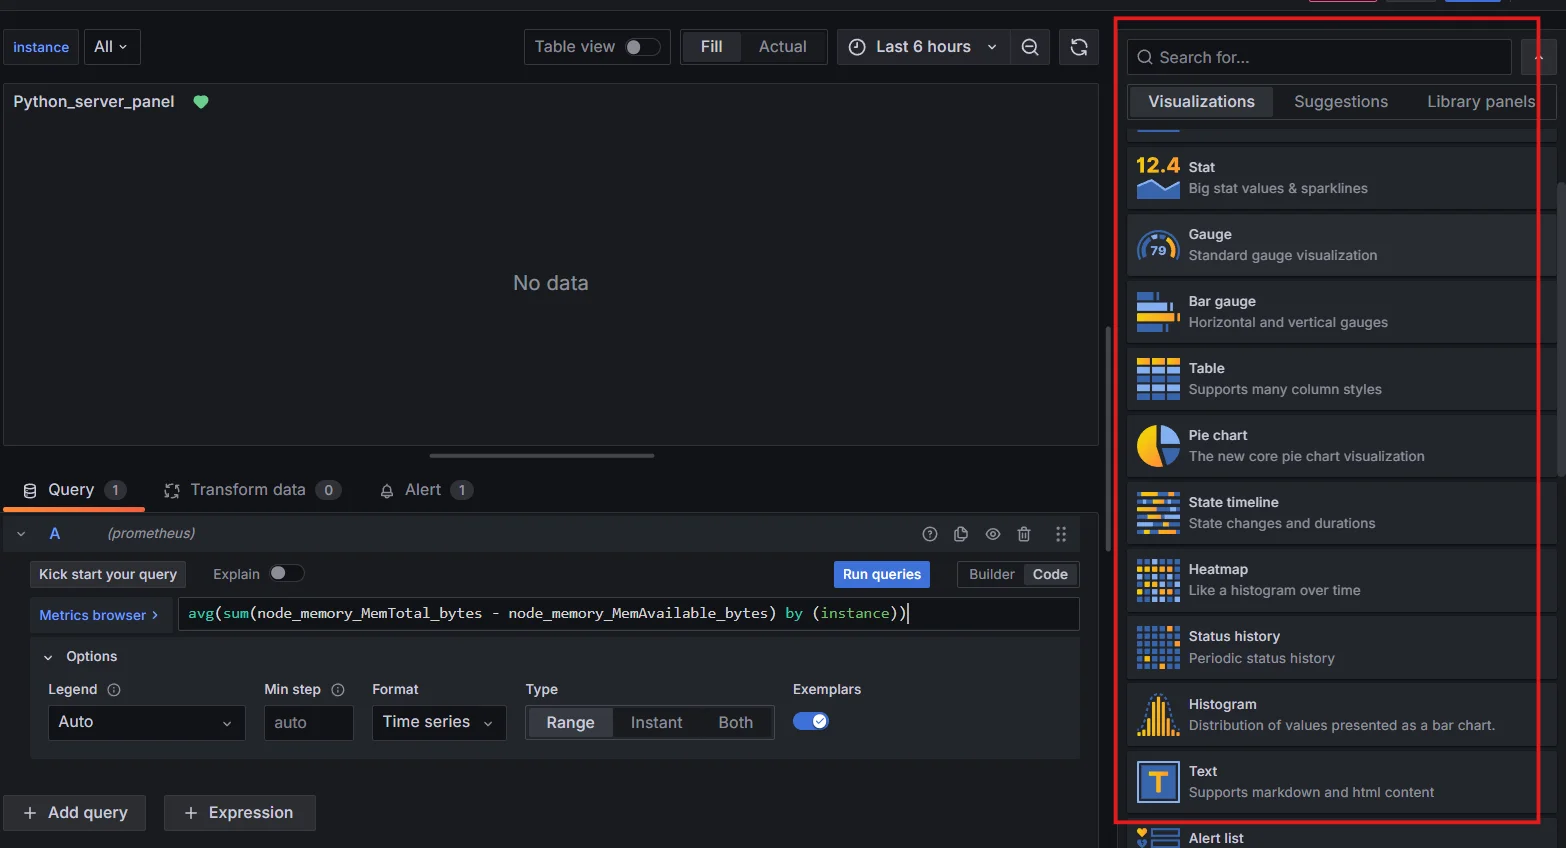The width and height of the screenshot is (1566, 848).
Task: Set panel size to Actual
Action: click(782, 47)
